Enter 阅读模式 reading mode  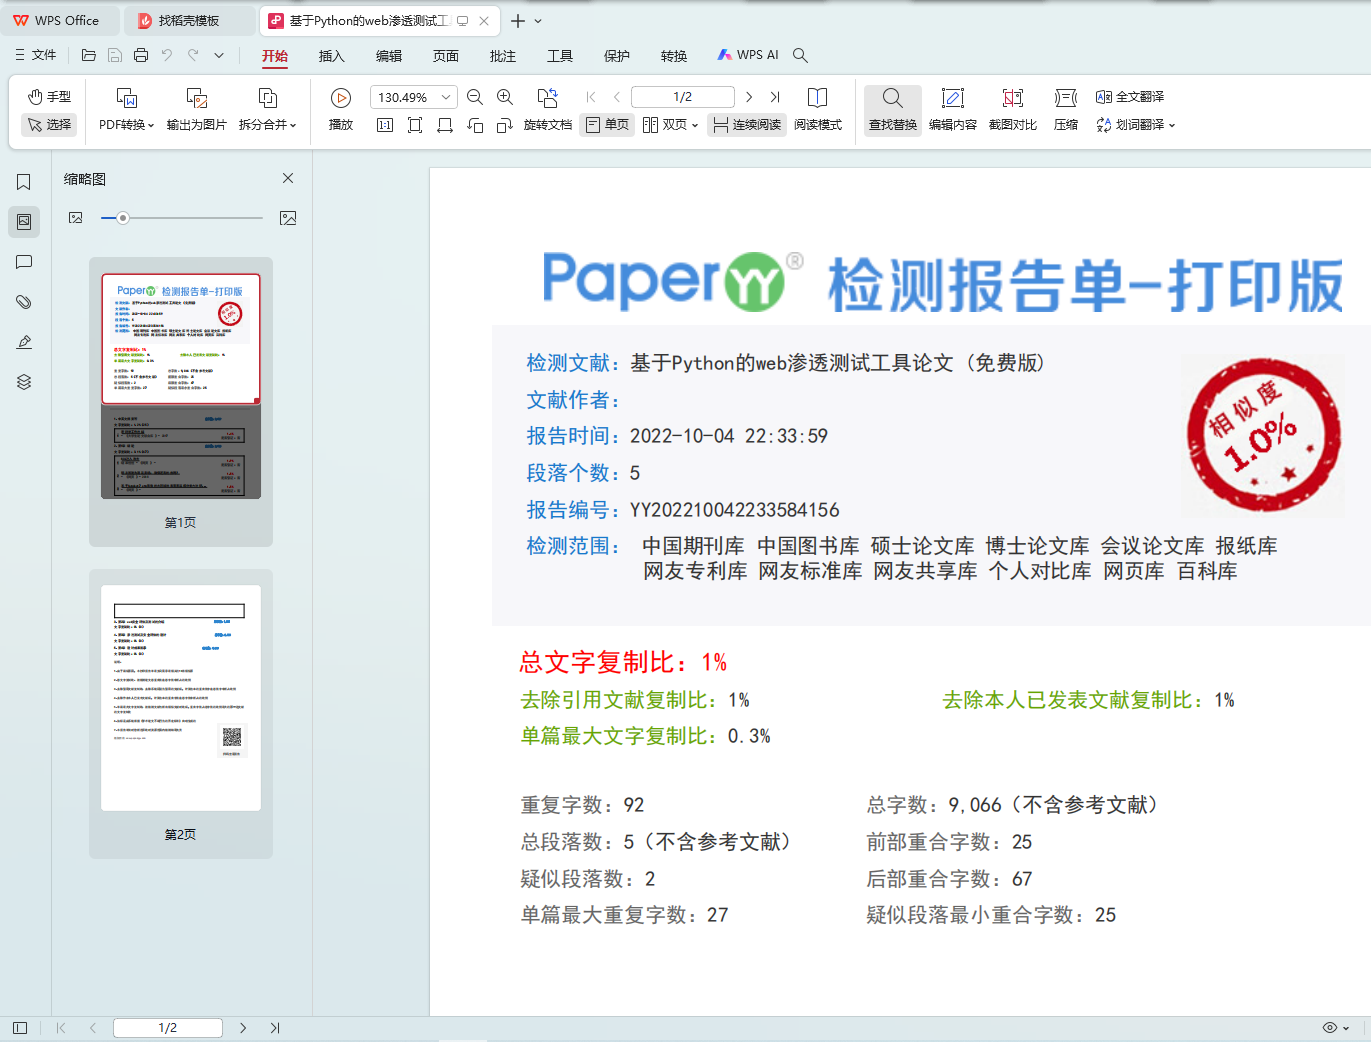[818, 110]
